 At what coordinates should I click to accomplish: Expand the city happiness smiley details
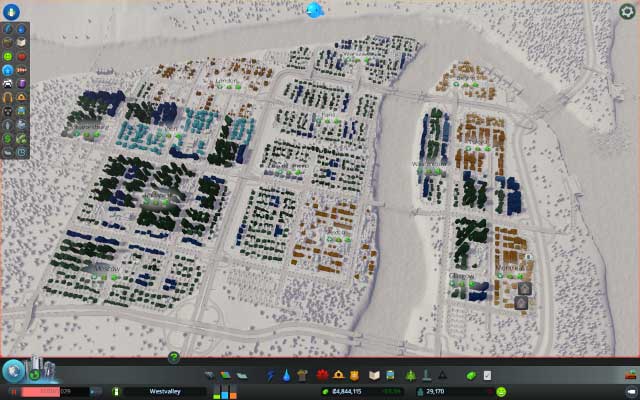click(x=501, y=392)
